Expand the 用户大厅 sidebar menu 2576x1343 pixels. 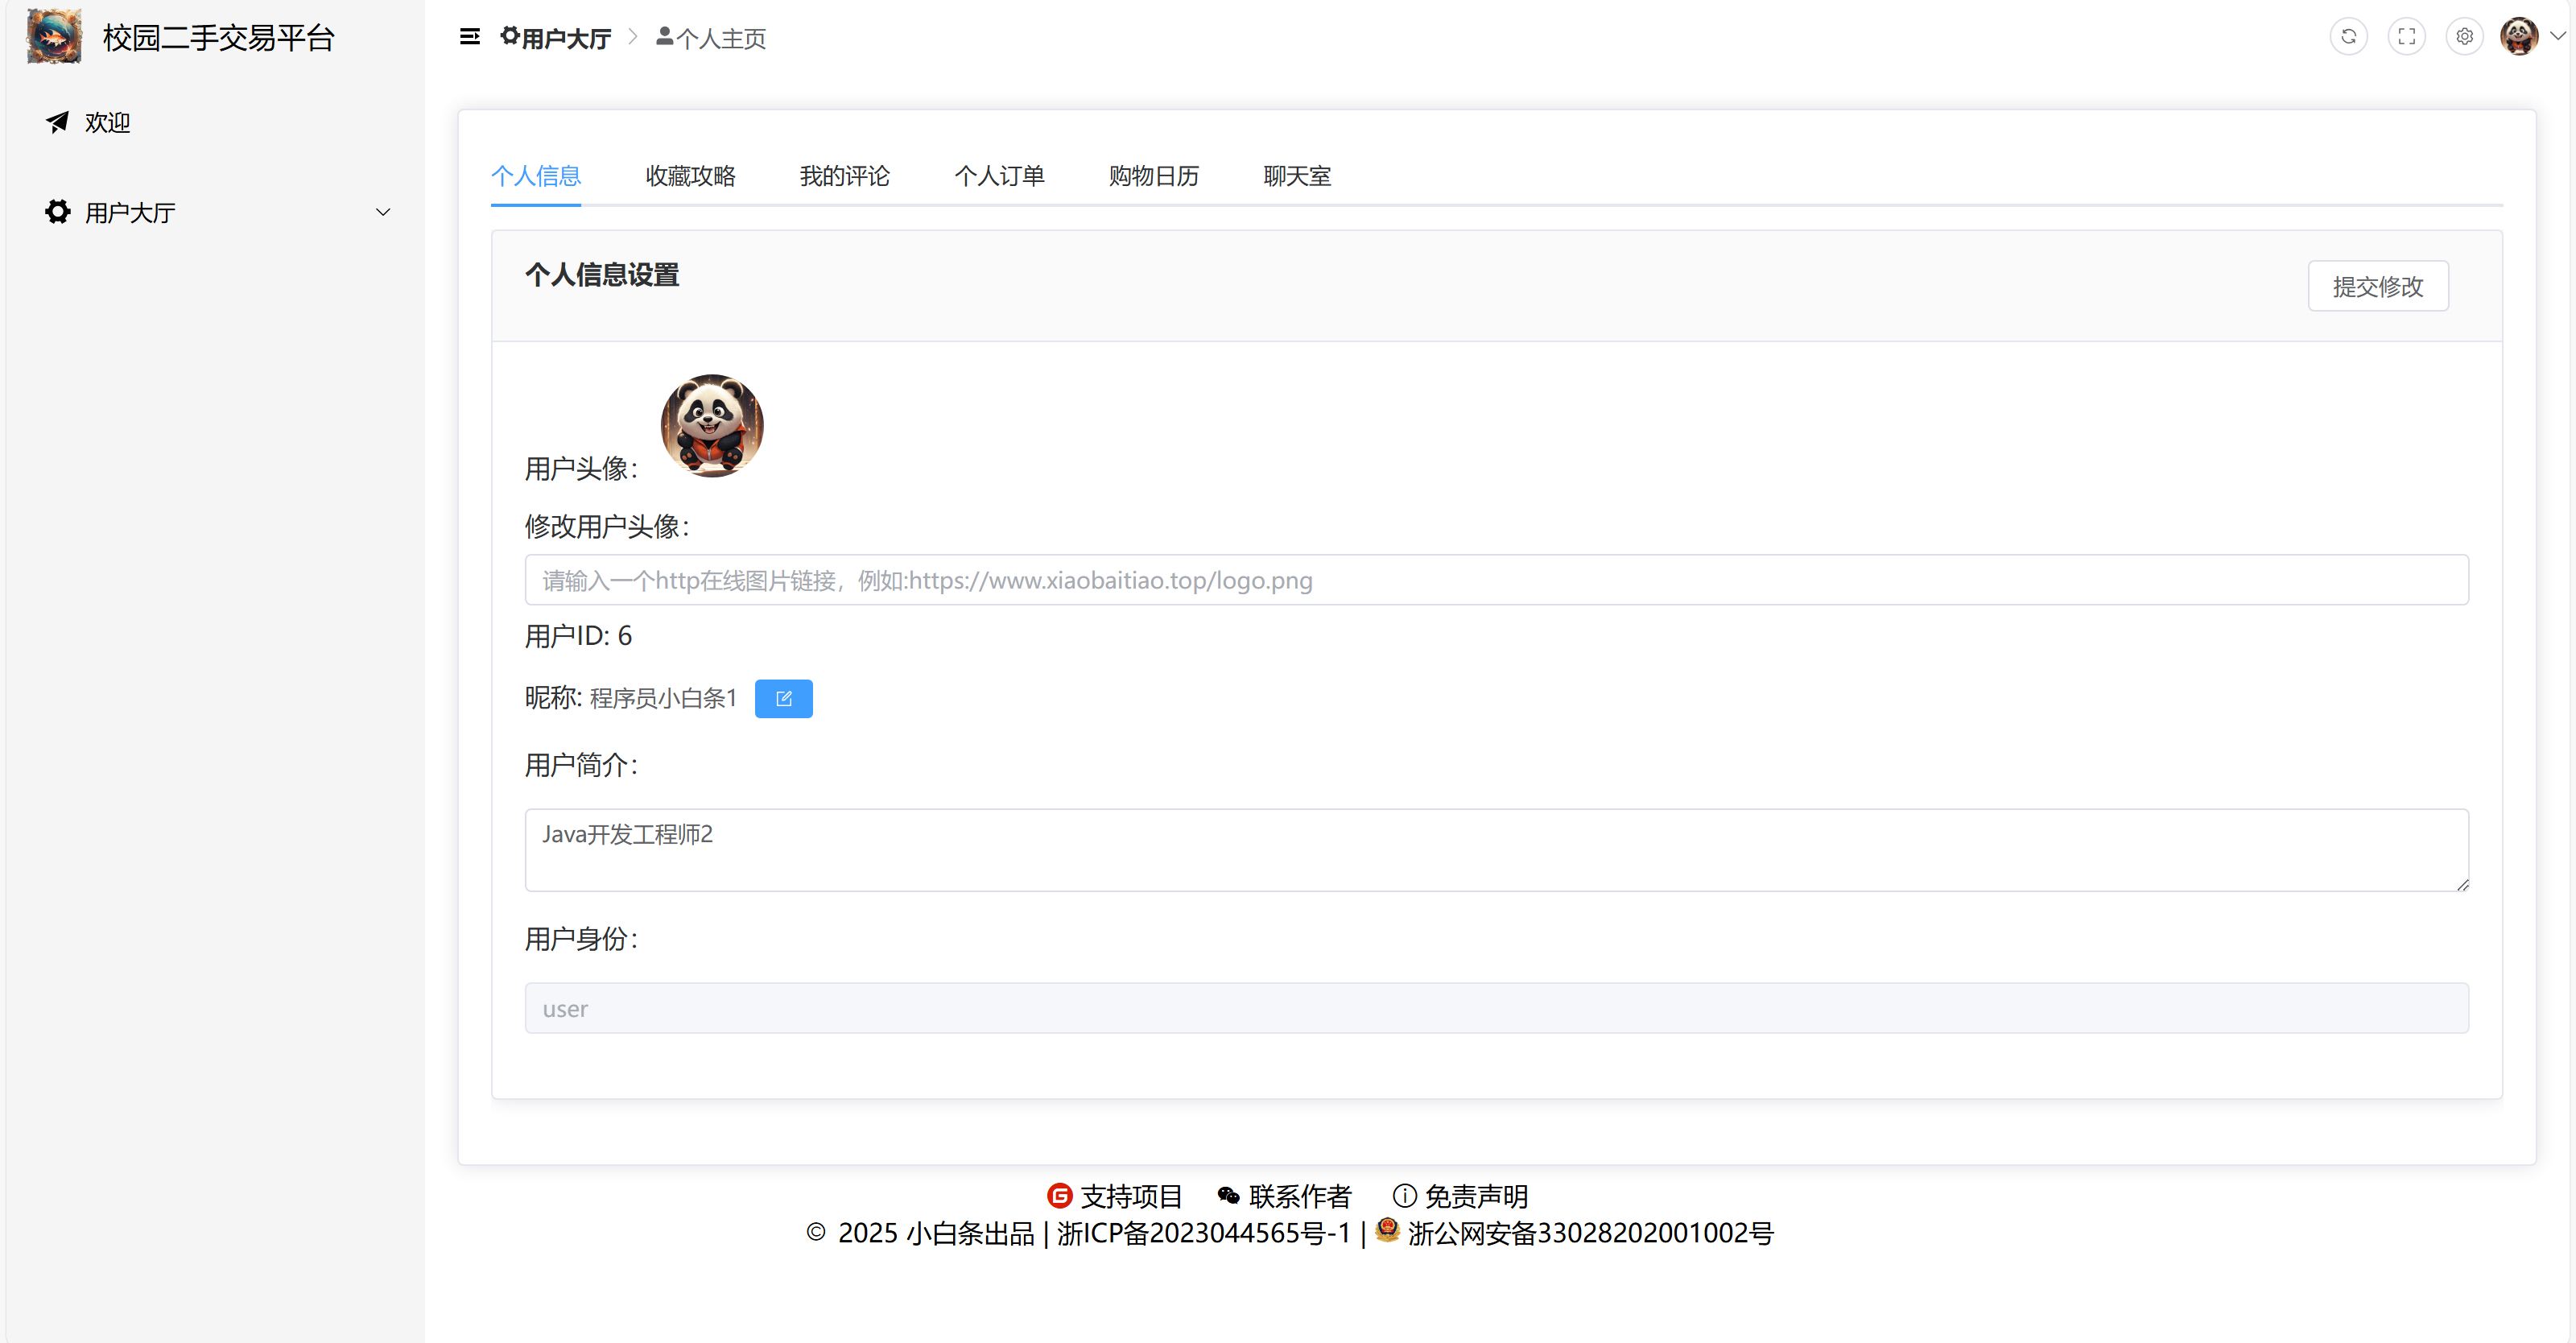(215, 212)
